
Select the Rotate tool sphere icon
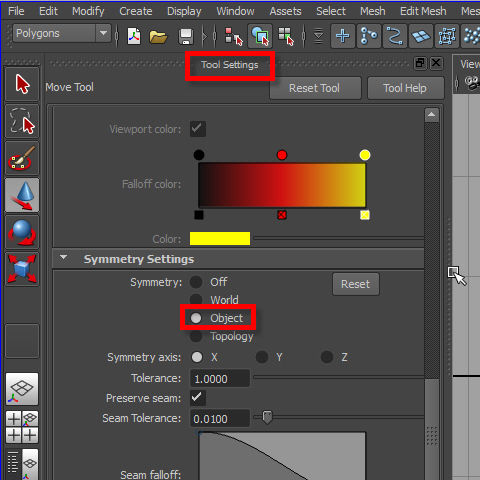point(22,232)
